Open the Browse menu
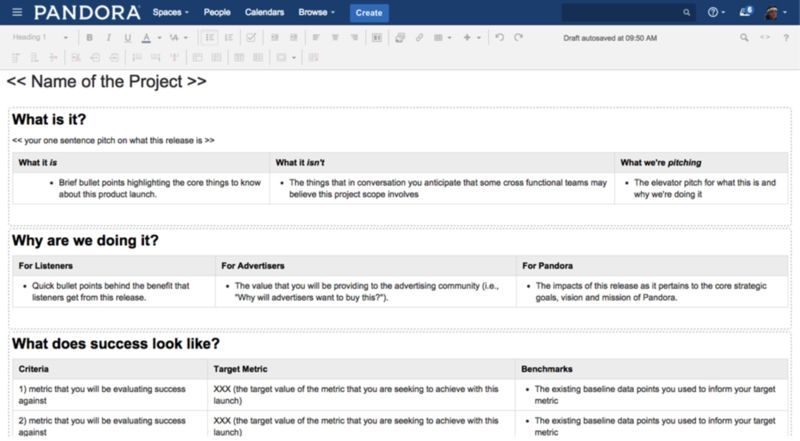The image size is (800, 441). (316, 12)
